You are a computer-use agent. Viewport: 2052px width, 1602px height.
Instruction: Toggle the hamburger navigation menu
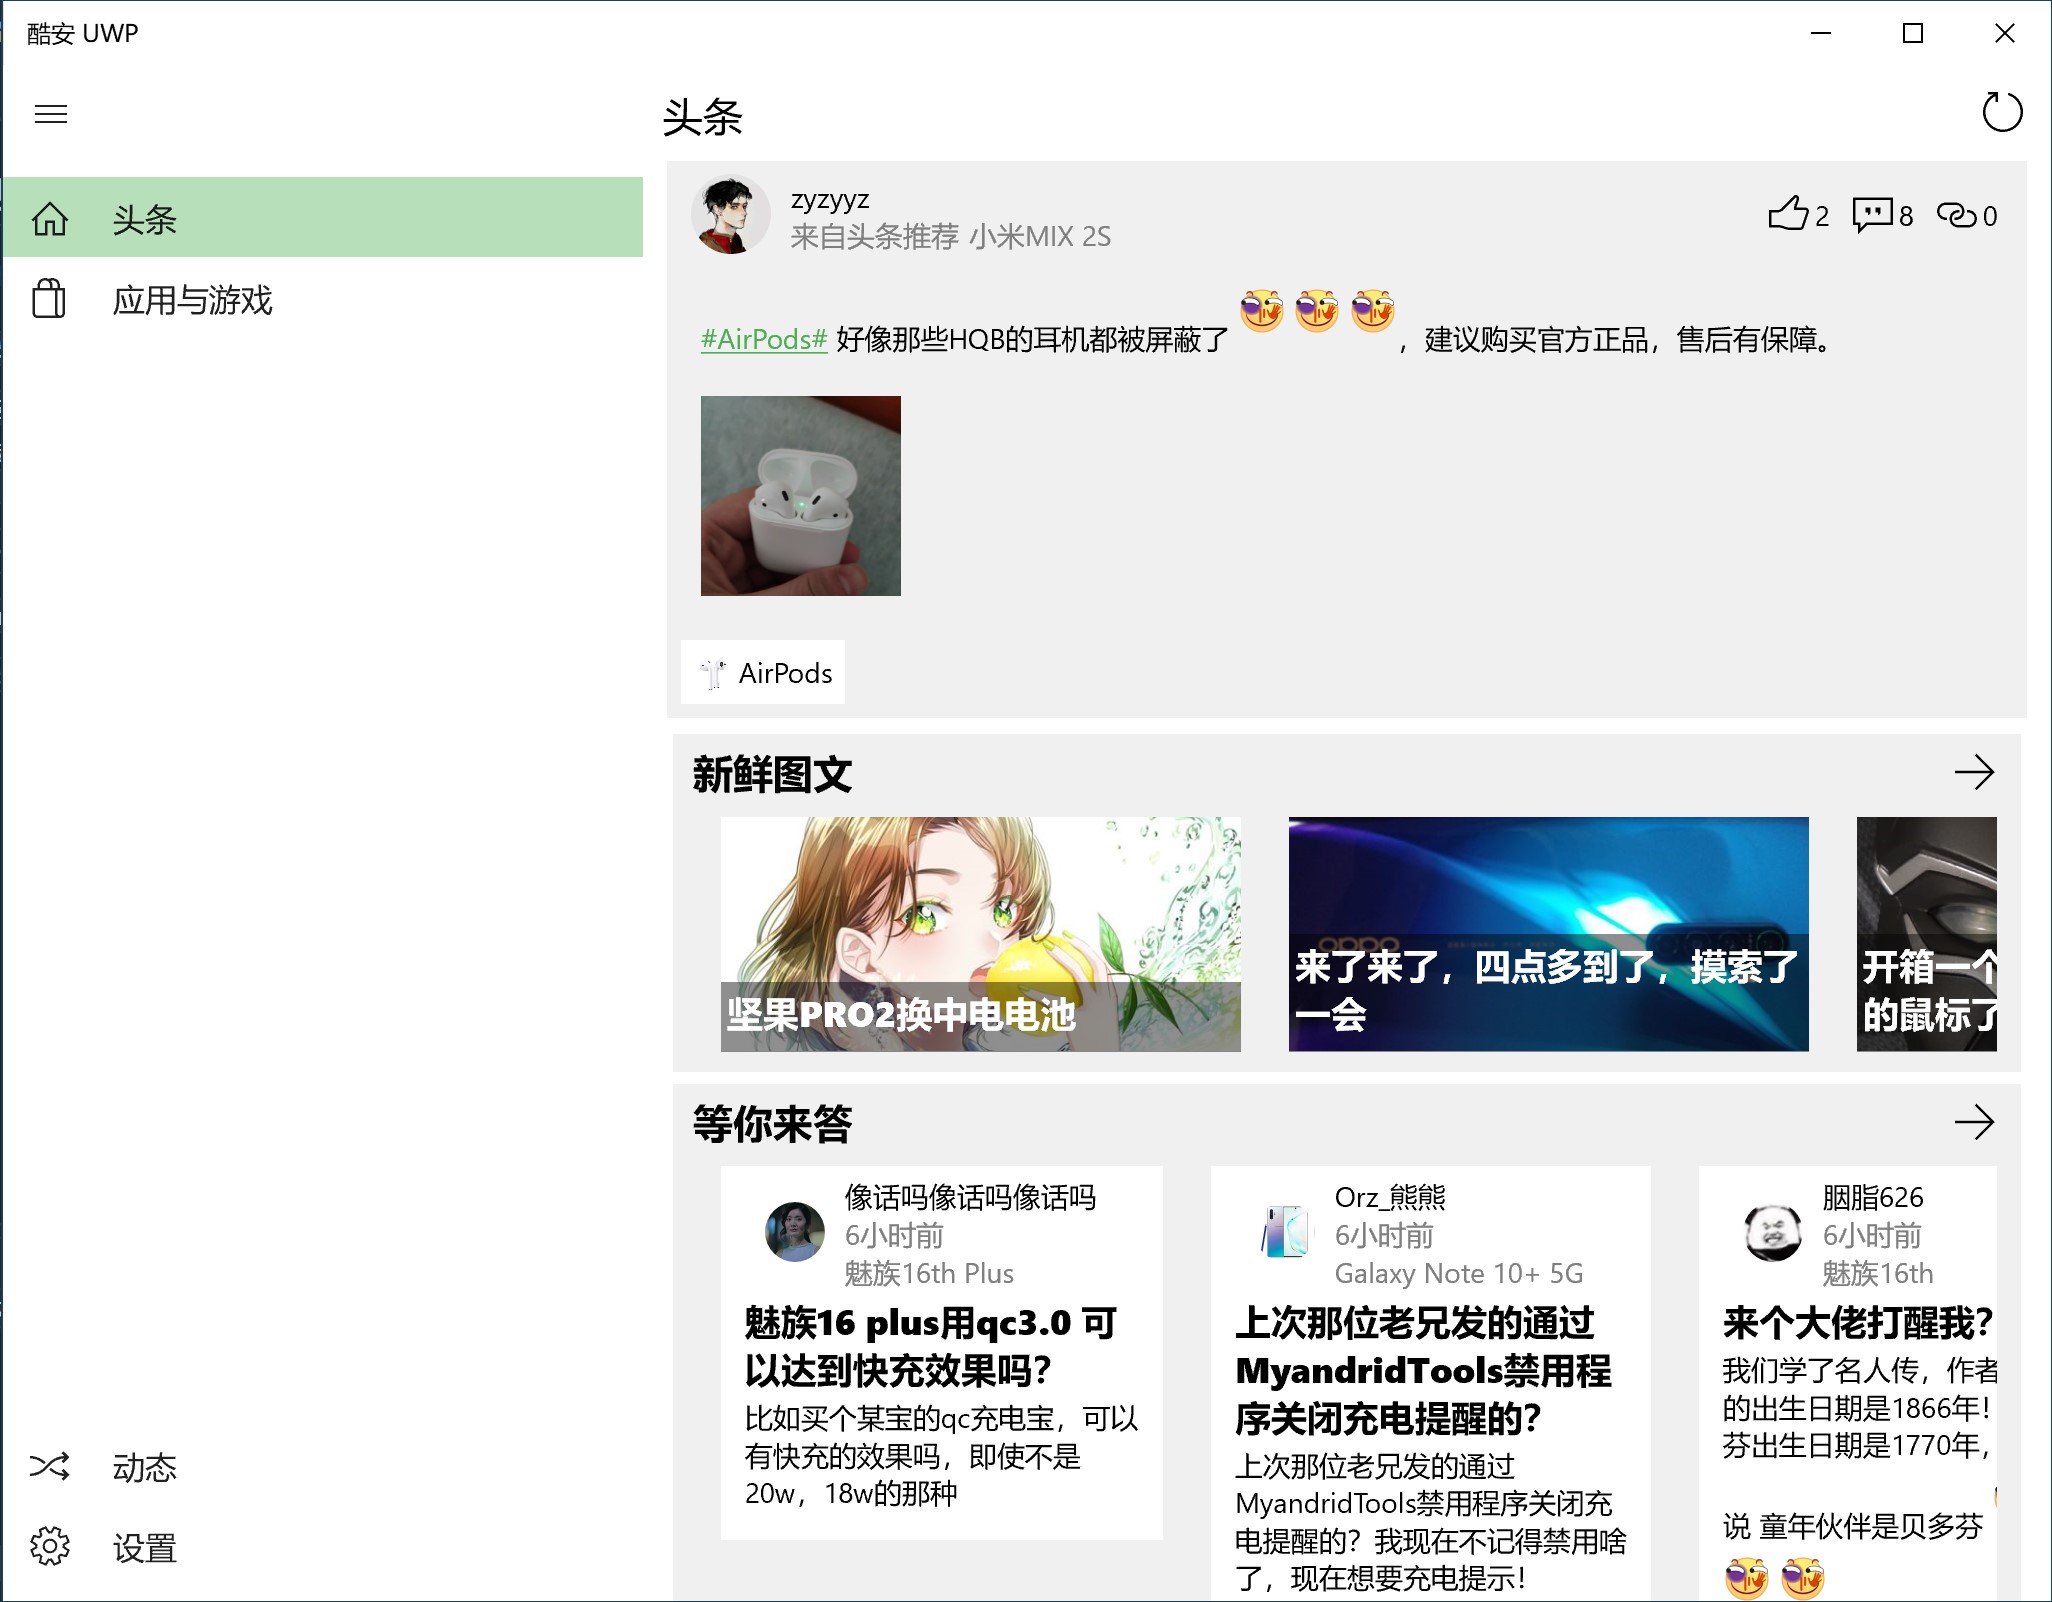[x=51, y=114]
